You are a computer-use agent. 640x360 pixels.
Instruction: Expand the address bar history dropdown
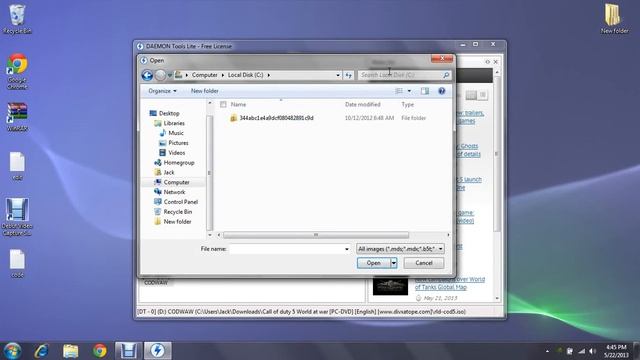pyautogui.click(x=338, y=75)
